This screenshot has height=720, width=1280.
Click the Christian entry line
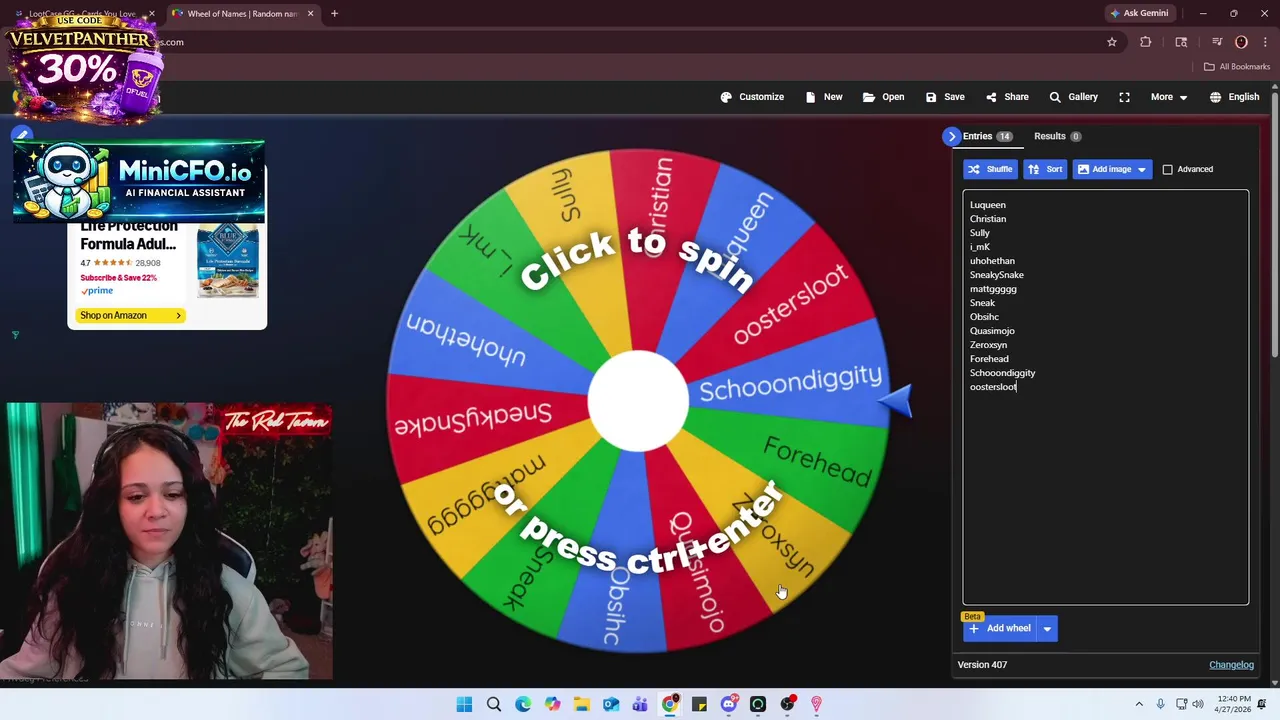pos(987,219)
